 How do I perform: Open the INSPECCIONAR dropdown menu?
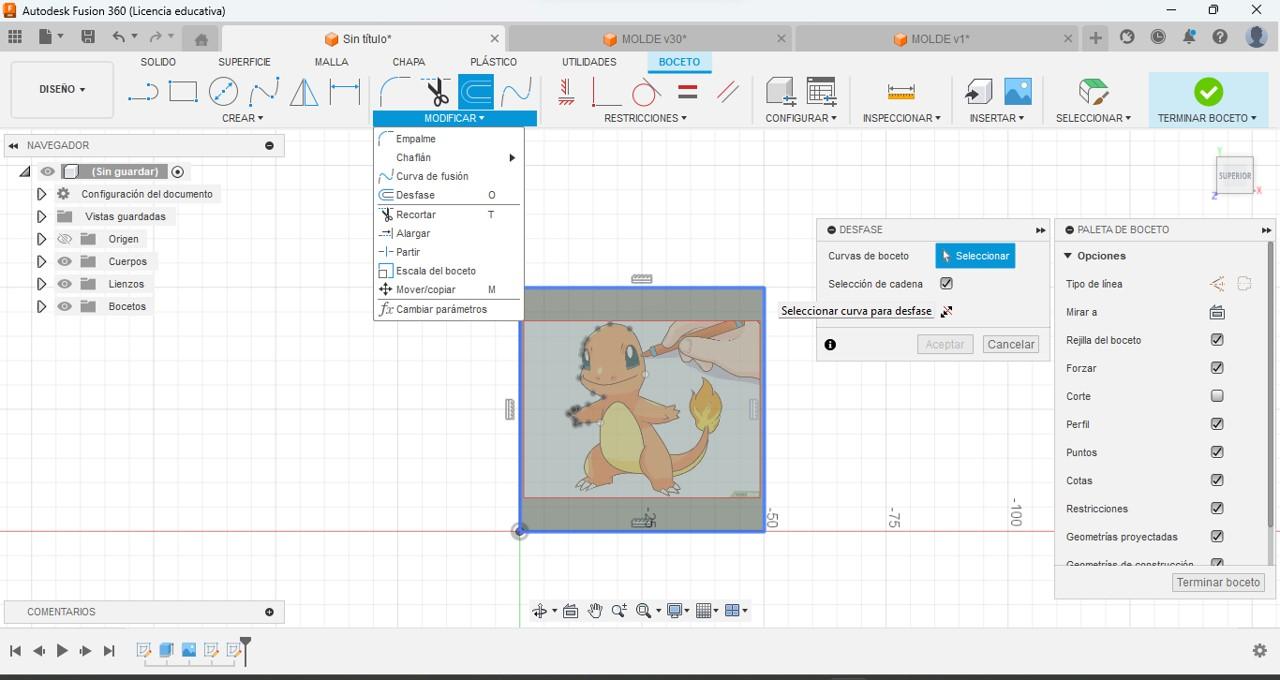point(901,118)
